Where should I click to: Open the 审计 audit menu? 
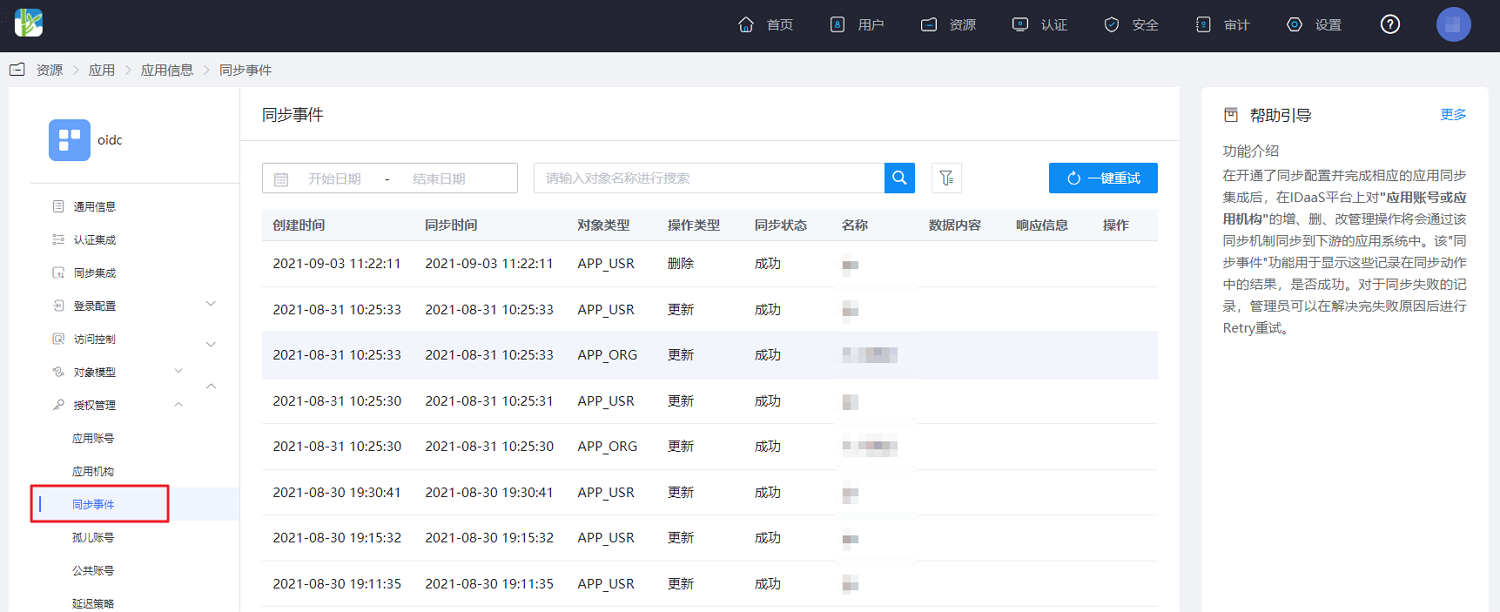1223,25
